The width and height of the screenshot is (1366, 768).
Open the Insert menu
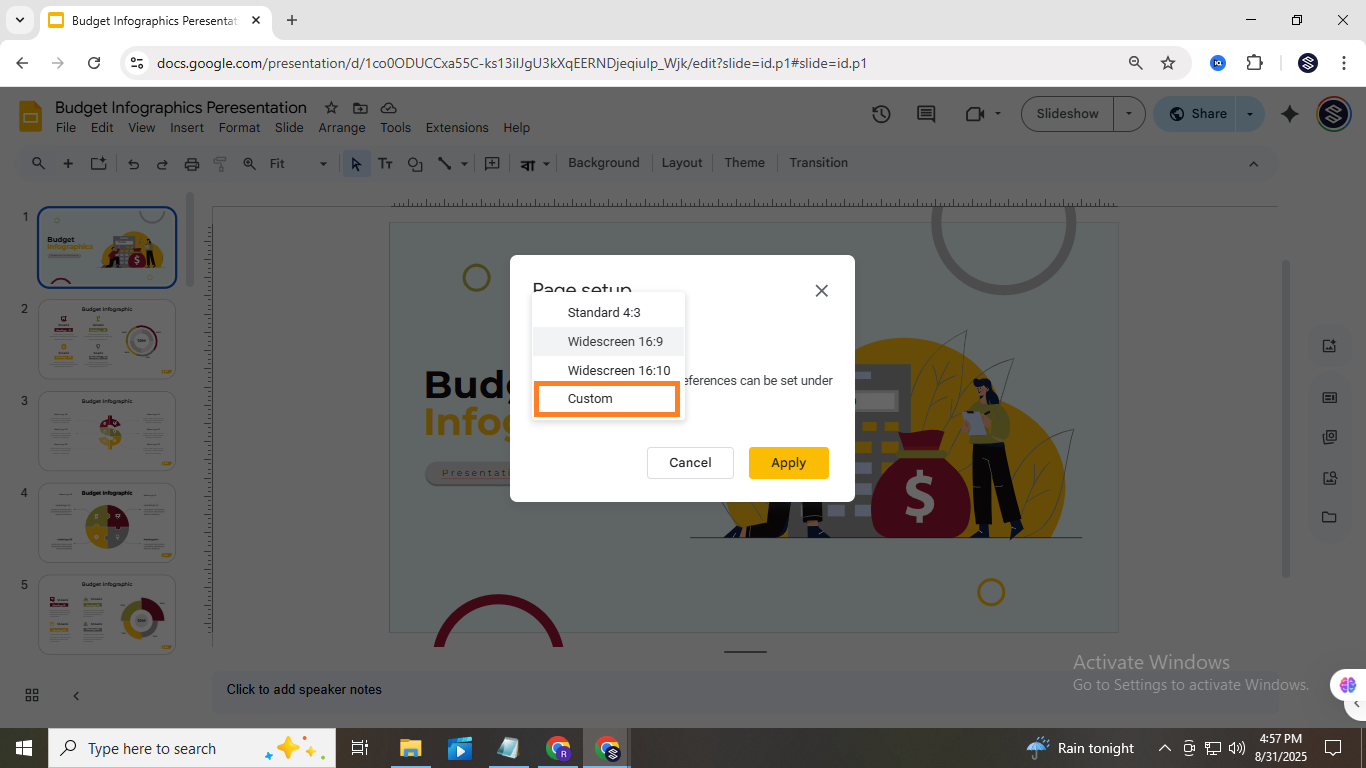[187, 128]
